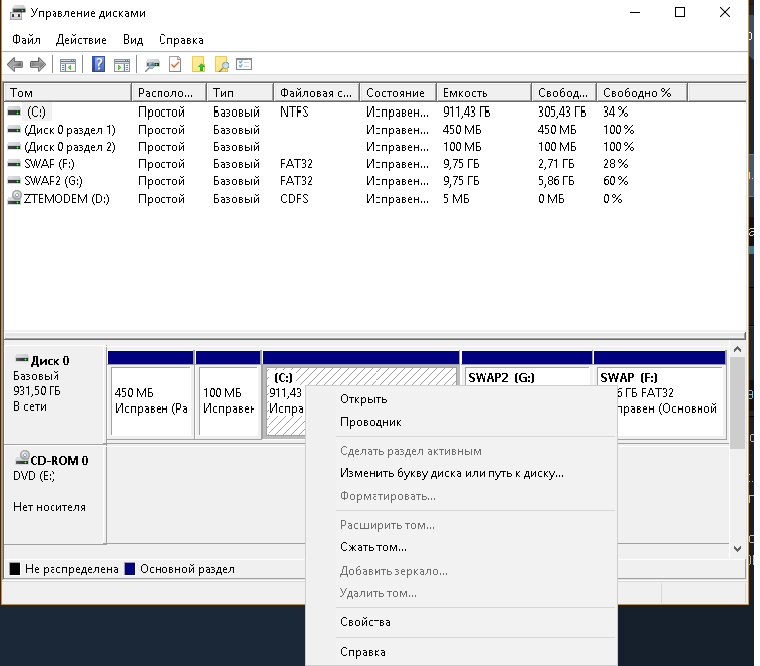
Task: Click the action pane toolbar icon
Action: pos(122,65)
